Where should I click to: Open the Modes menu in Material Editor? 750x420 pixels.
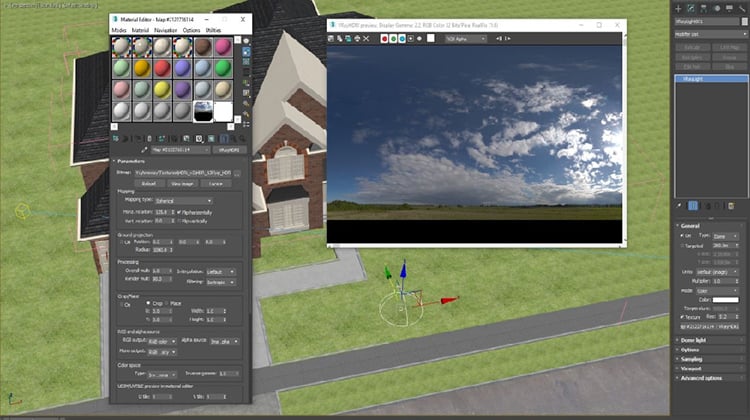119,30
